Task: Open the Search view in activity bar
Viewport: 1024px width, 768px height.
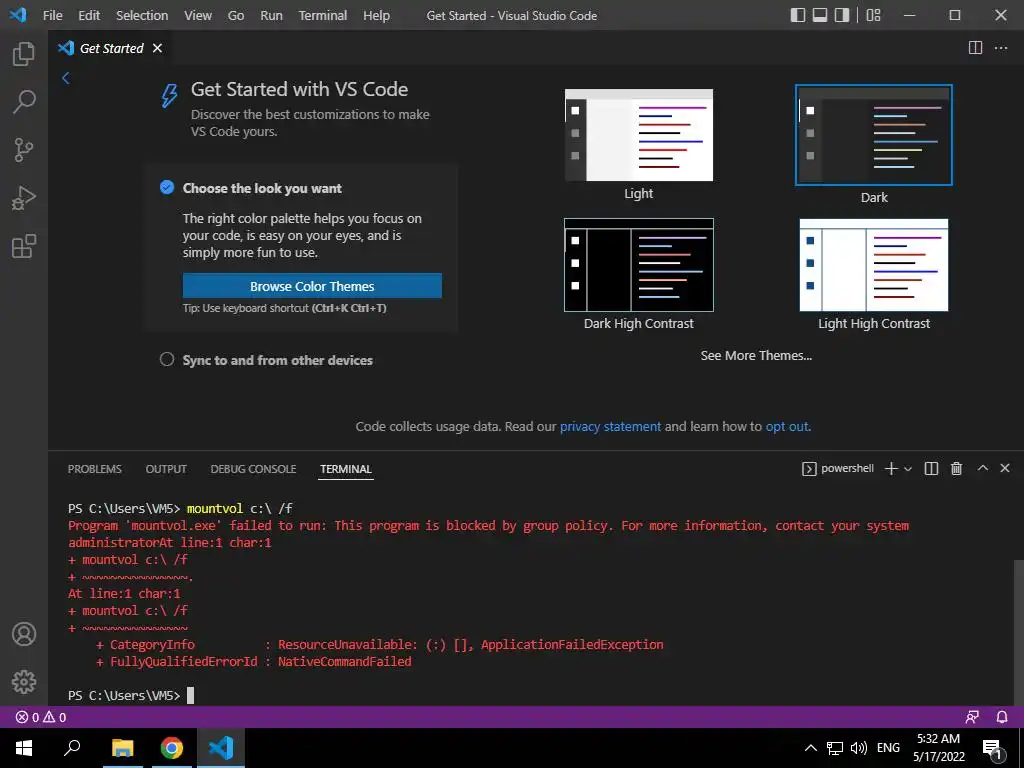Action: [24, 102]
